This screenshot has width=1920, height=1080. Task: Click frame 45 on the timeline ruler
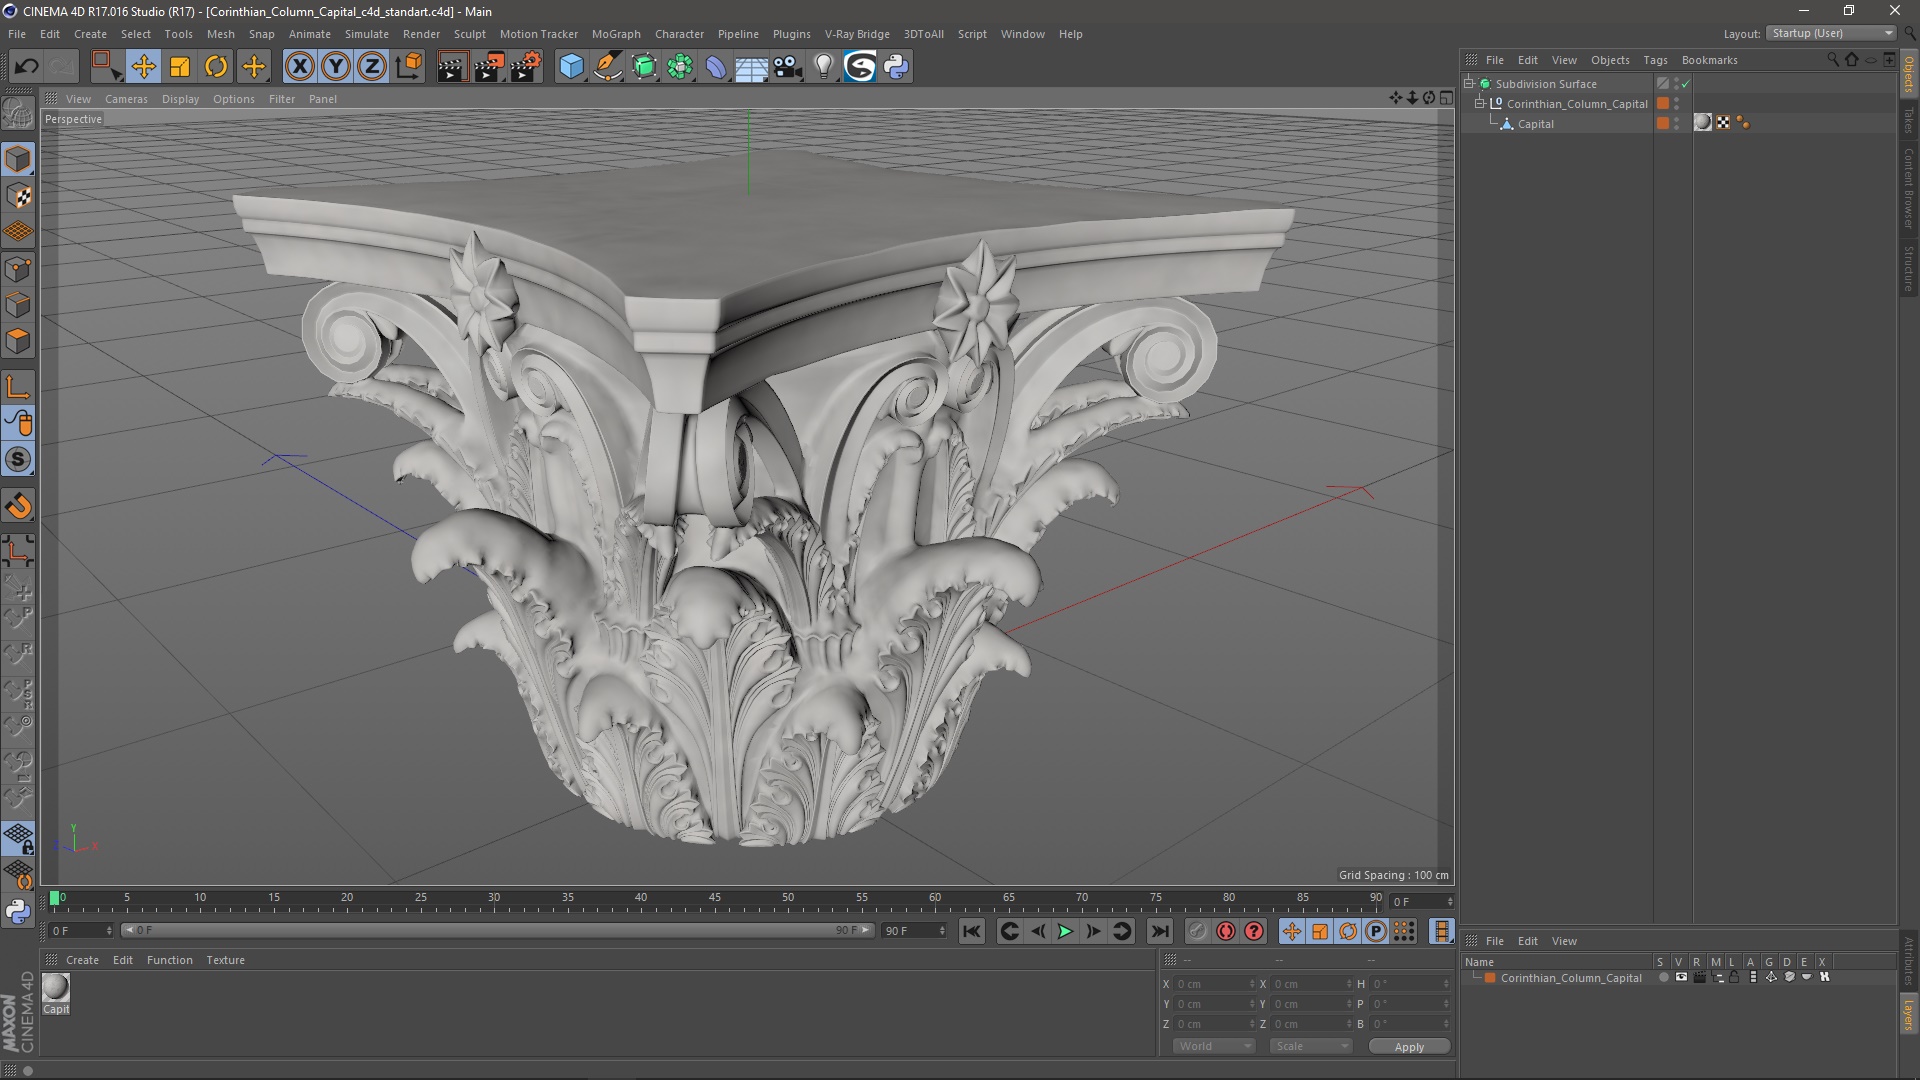coord(714,899)
